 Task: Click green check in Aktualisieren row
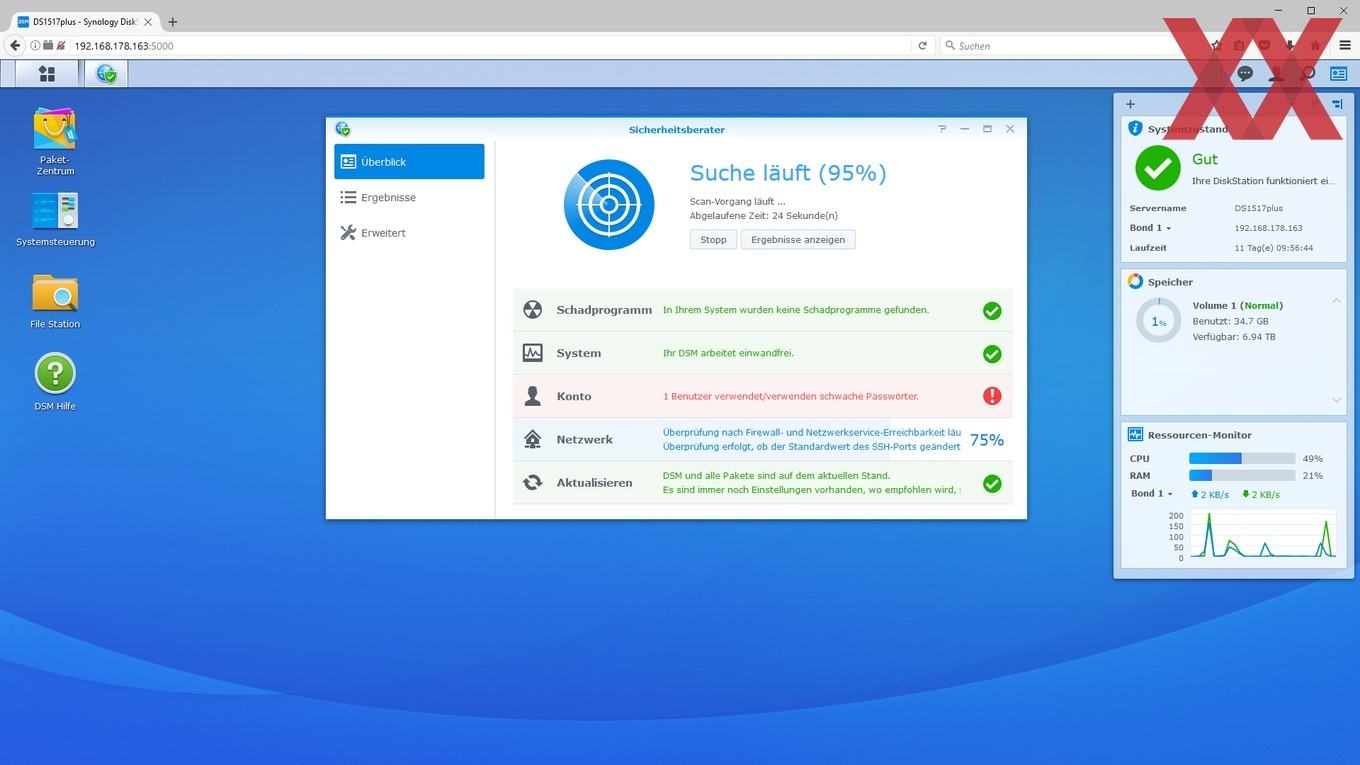coord(992,484)
